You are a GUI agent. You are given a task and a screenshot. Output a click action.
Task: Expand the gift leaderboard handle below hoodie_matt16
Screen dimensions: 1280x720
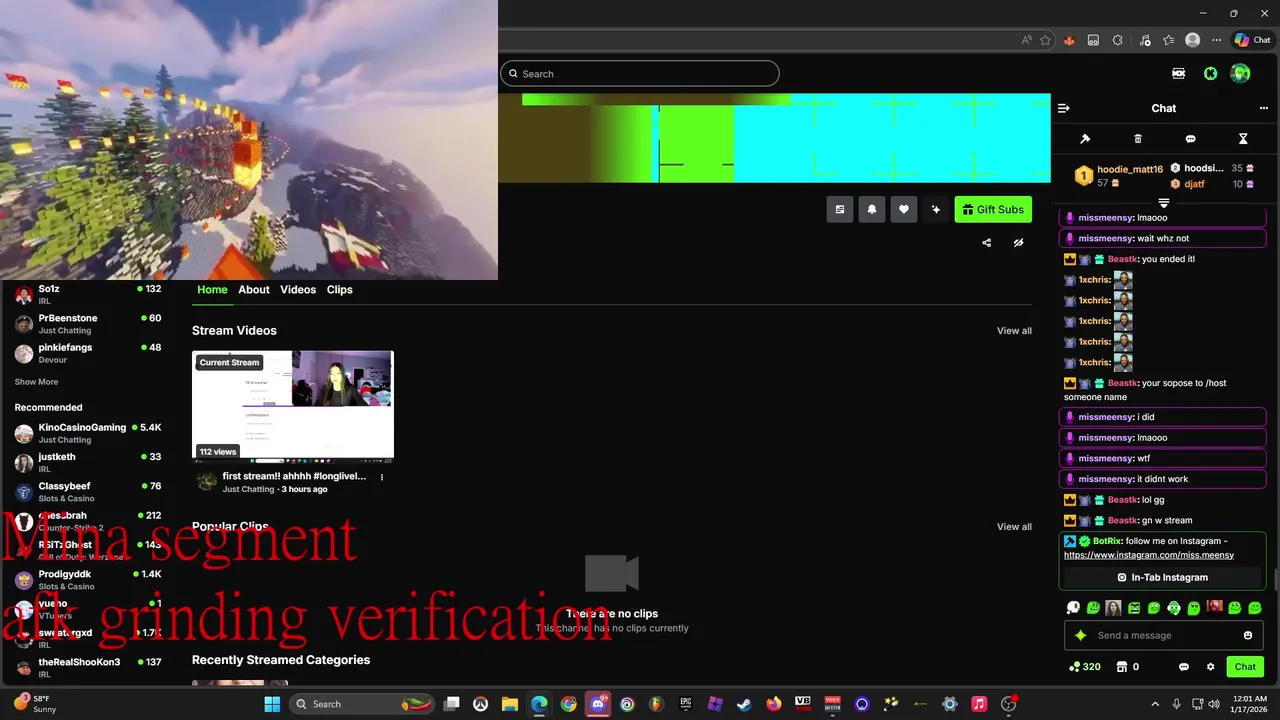1163,203
